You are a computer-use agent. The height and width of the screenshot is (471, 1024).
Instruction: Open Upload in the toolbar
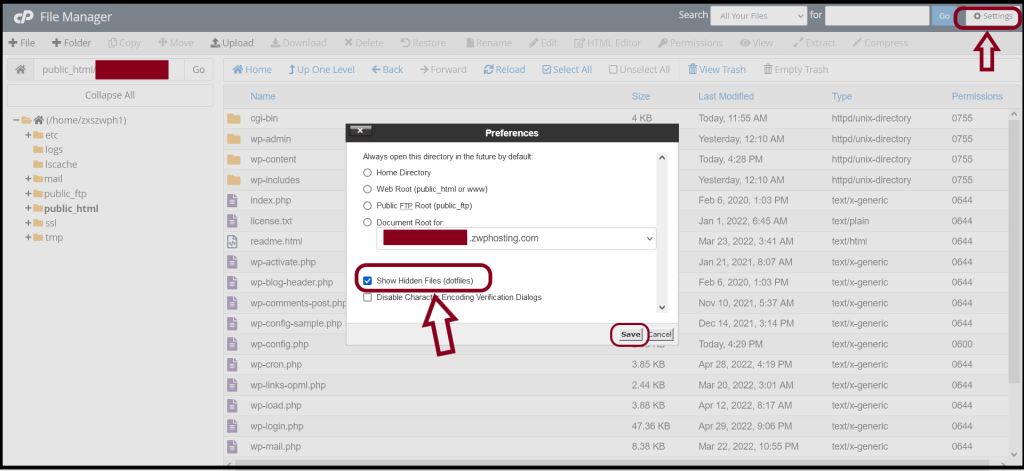(x=232, y=43)
